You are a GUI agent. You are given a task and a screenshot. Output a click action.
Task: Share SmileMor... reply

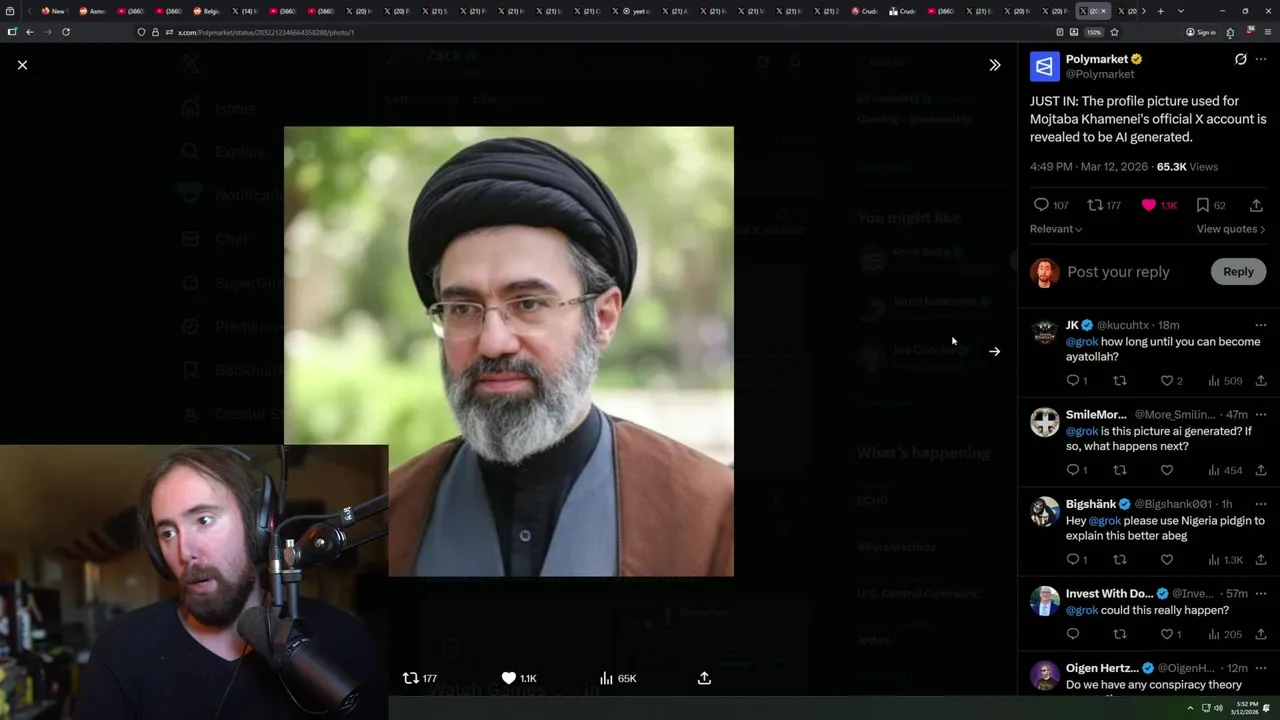[1260, 470]
